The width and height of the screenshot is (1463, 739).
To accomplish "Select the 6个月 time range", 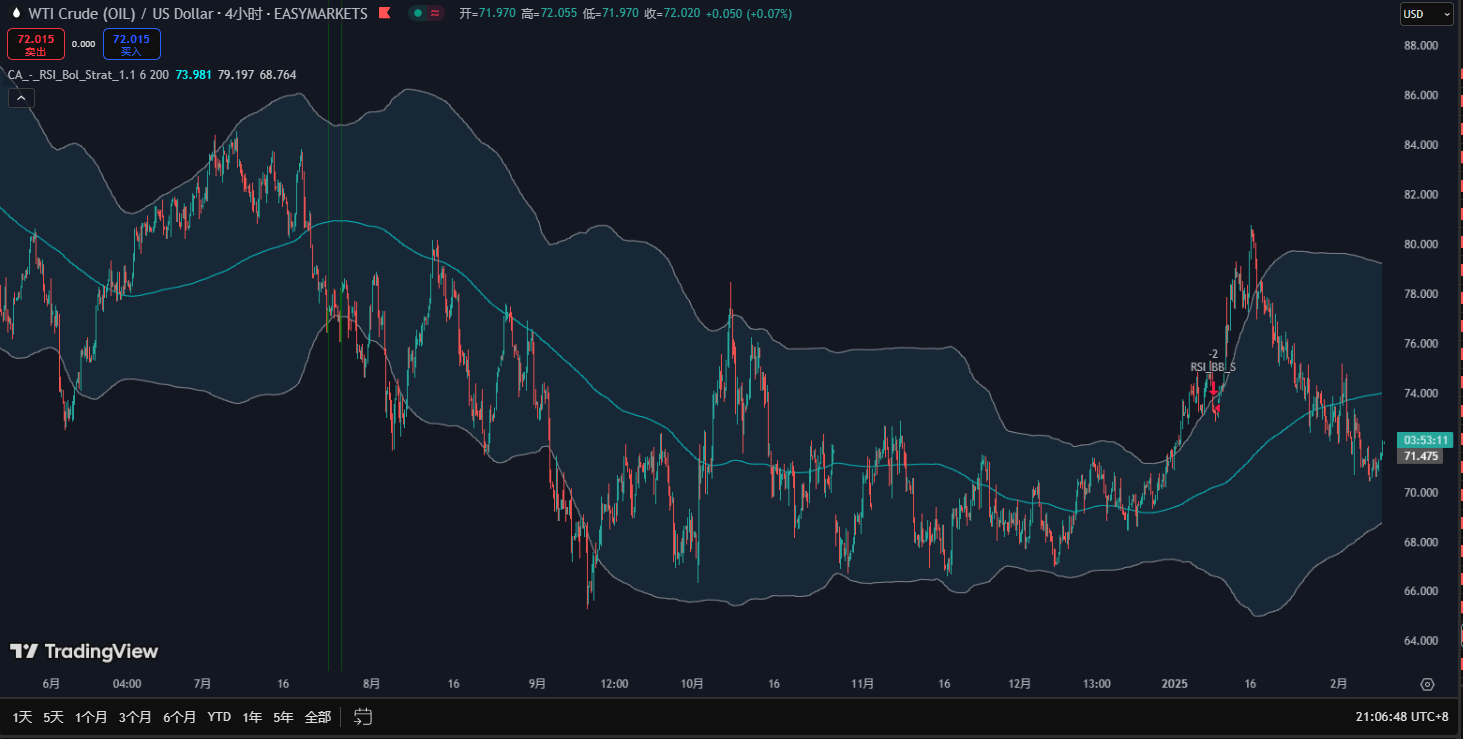I will (179, 717).
